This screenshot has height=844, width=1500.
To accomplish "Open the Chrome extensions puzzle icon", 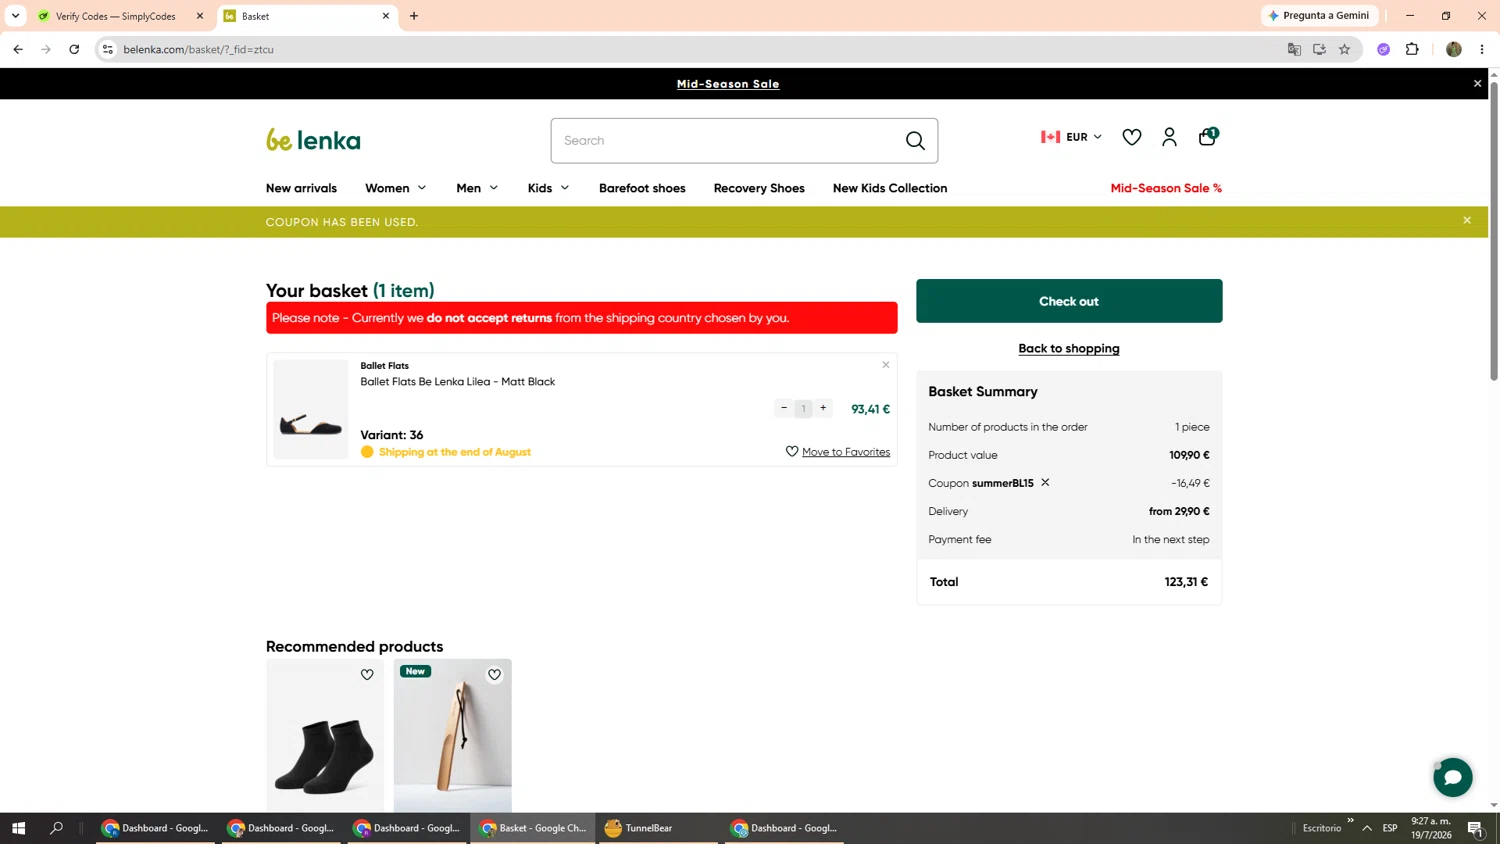I will [1412, 49].
